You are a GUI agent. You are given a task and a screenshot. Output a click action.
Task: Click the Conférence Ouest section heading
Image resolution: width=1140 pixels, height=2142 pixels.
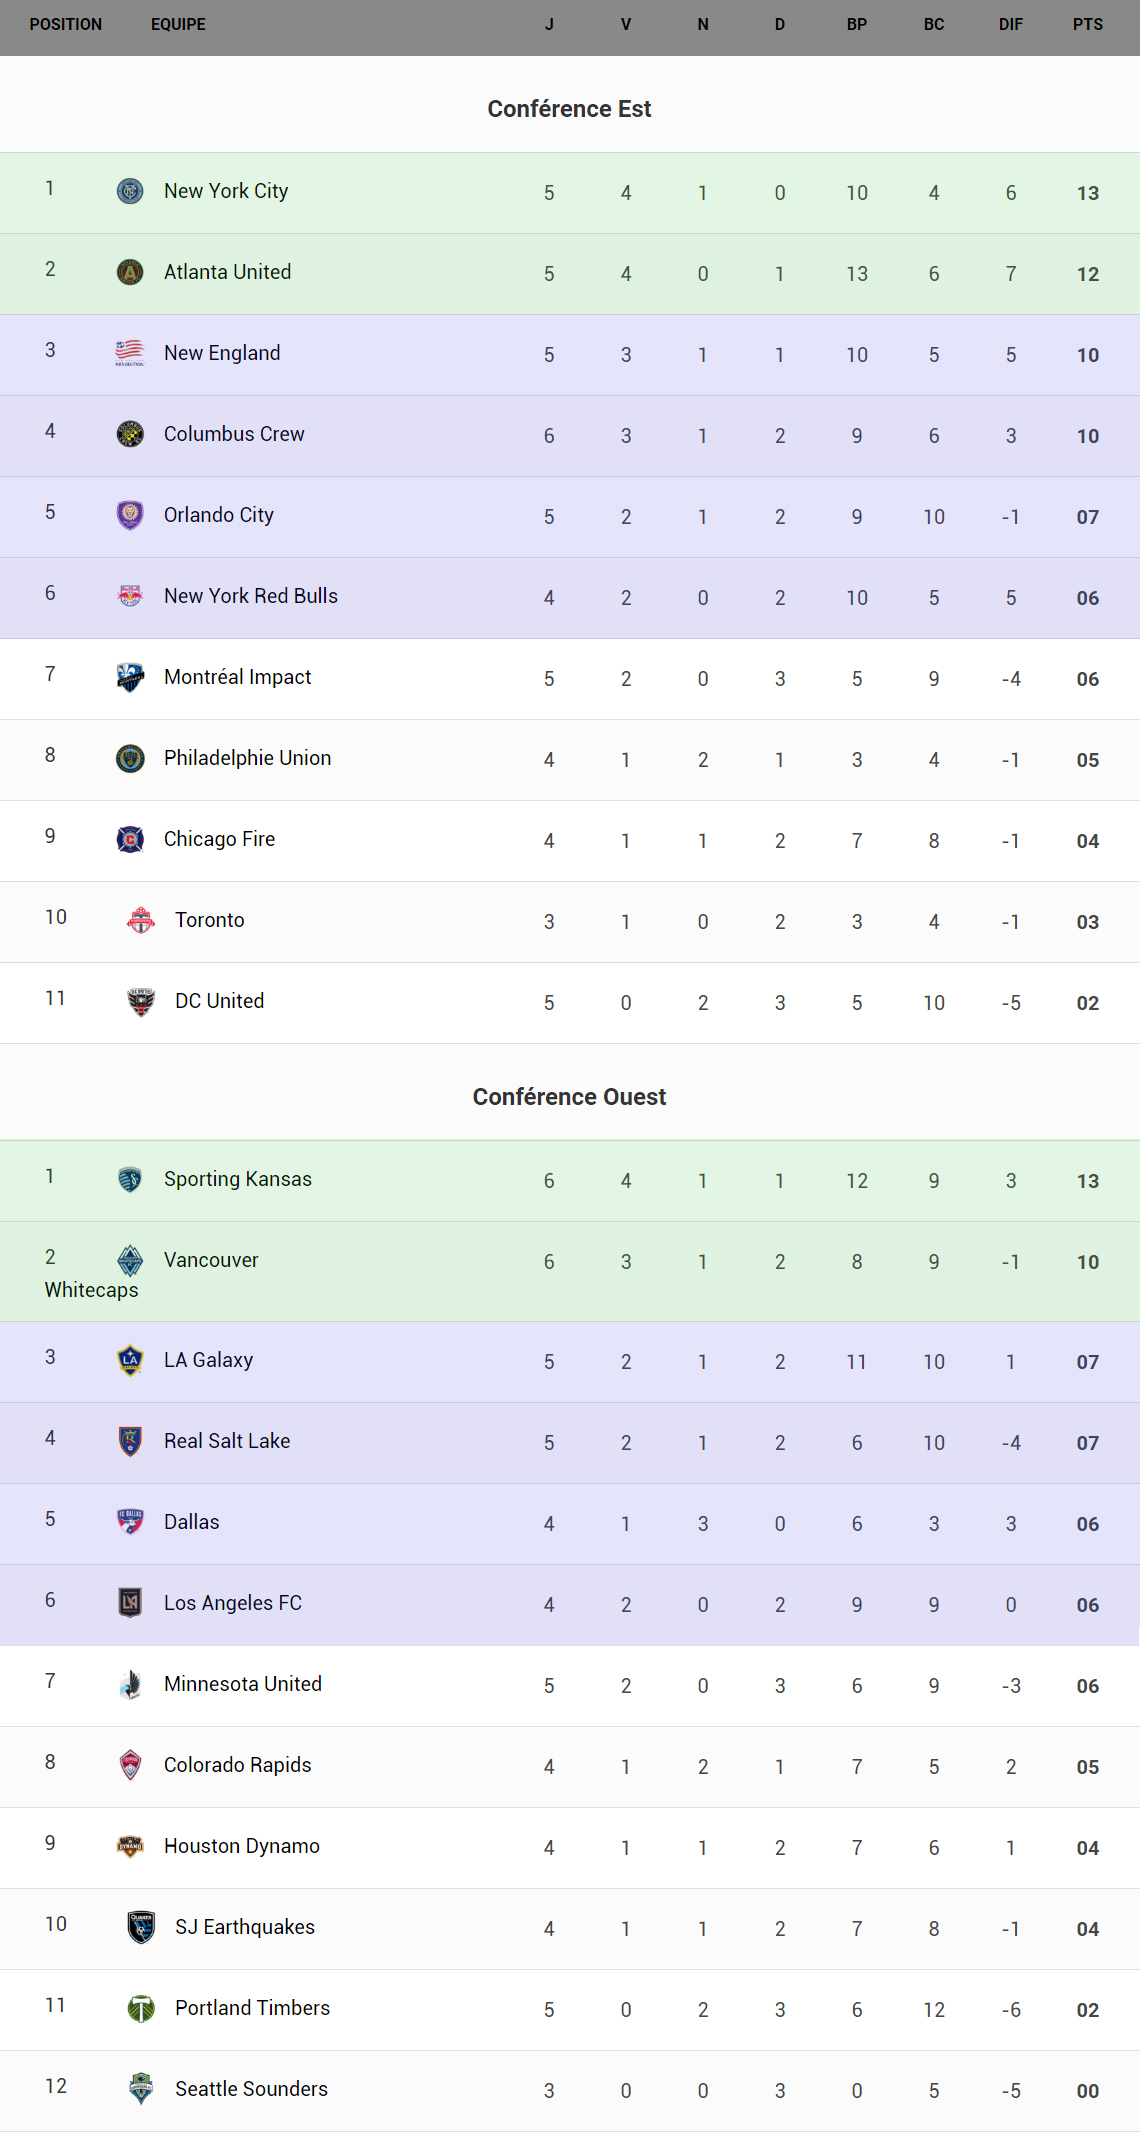point(569,1097)
